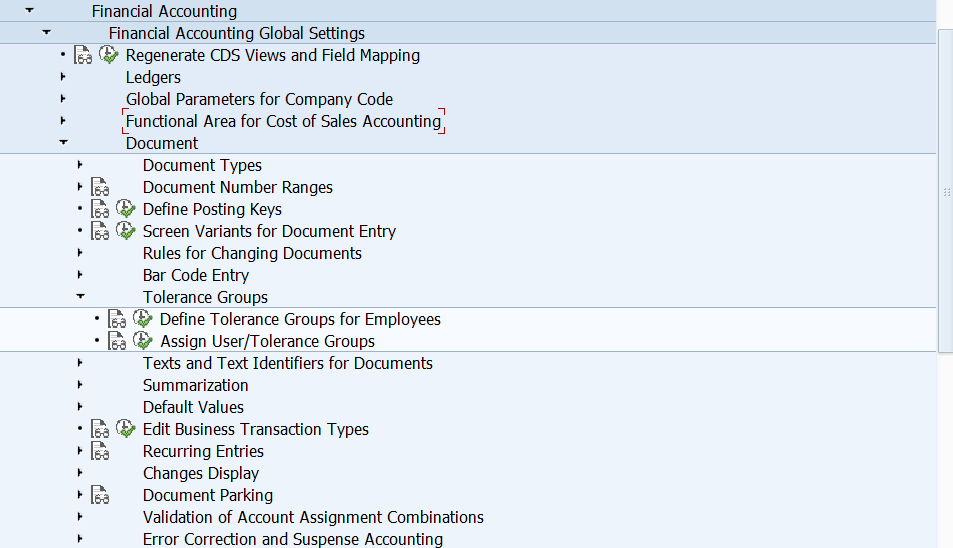Expand the Recurring Entries arrow
This screenshot has width=953, height=548.
tap(80, 451)
